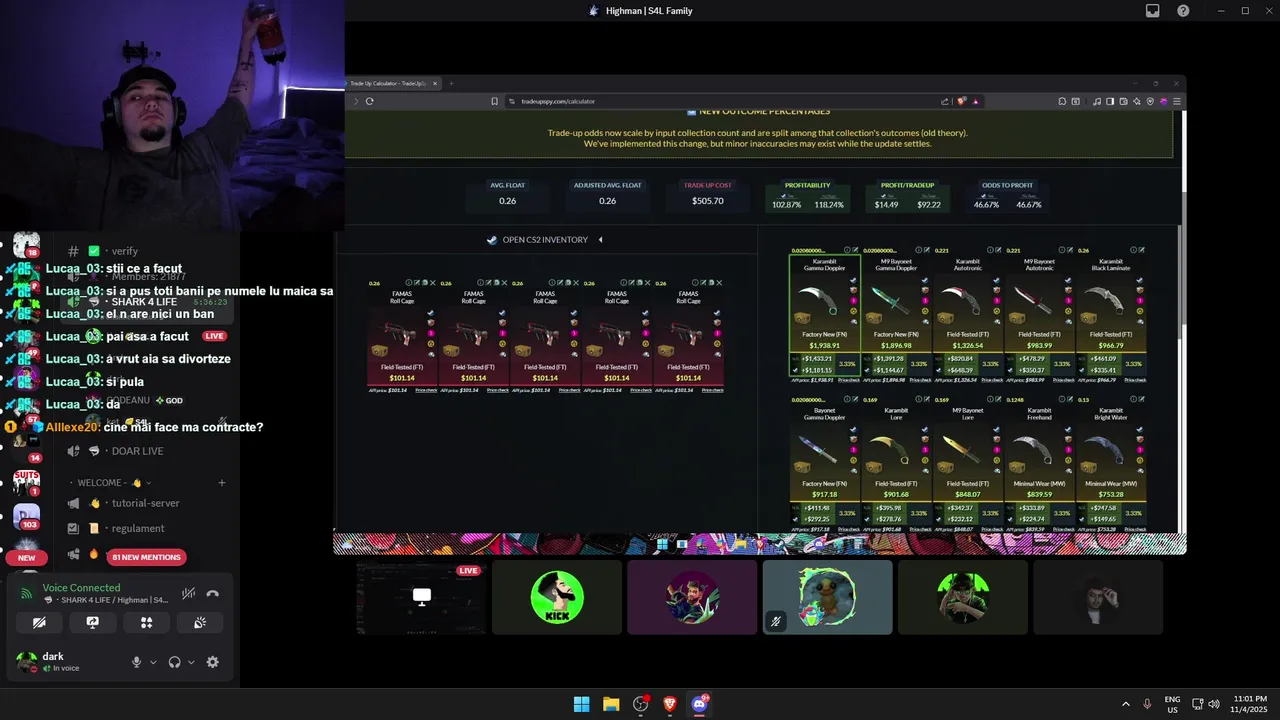Click the bookmark icon beside the URL
This screenshot has height=720, width=1280.
(x=494, y=101)
